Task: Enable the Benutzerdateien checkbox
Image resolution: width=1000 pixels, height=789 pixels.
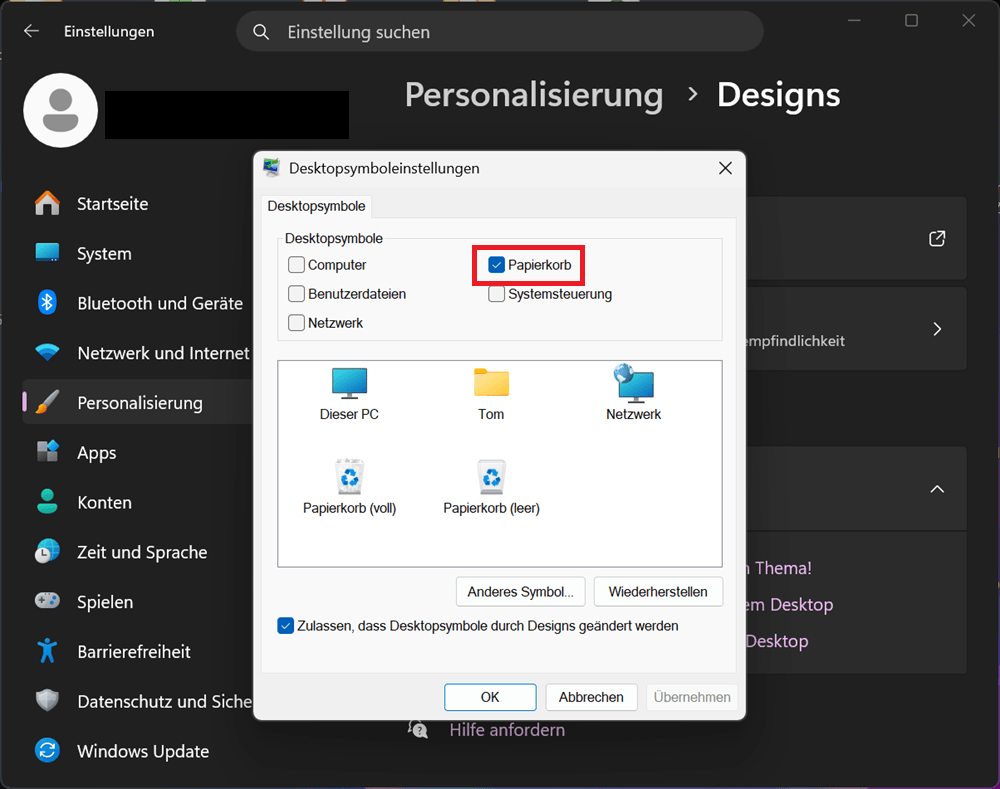Action: point(296,294)
